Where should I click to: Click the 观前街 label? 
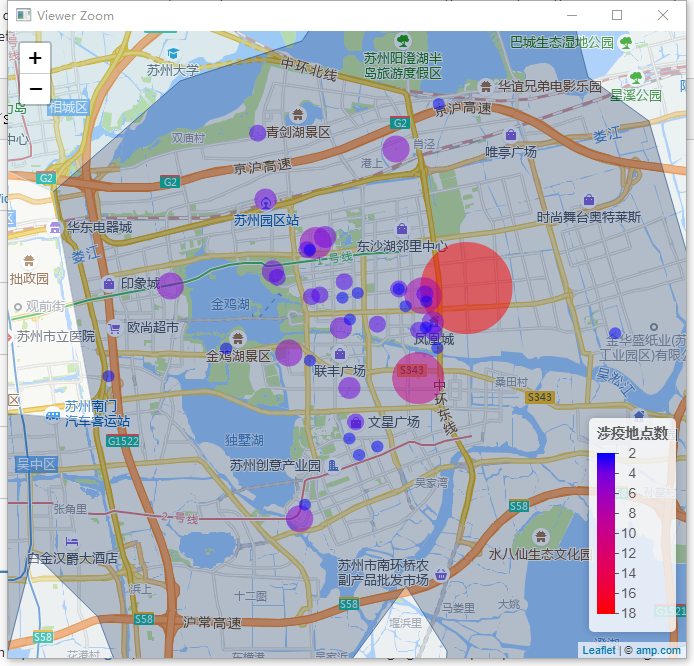[45, 306]
